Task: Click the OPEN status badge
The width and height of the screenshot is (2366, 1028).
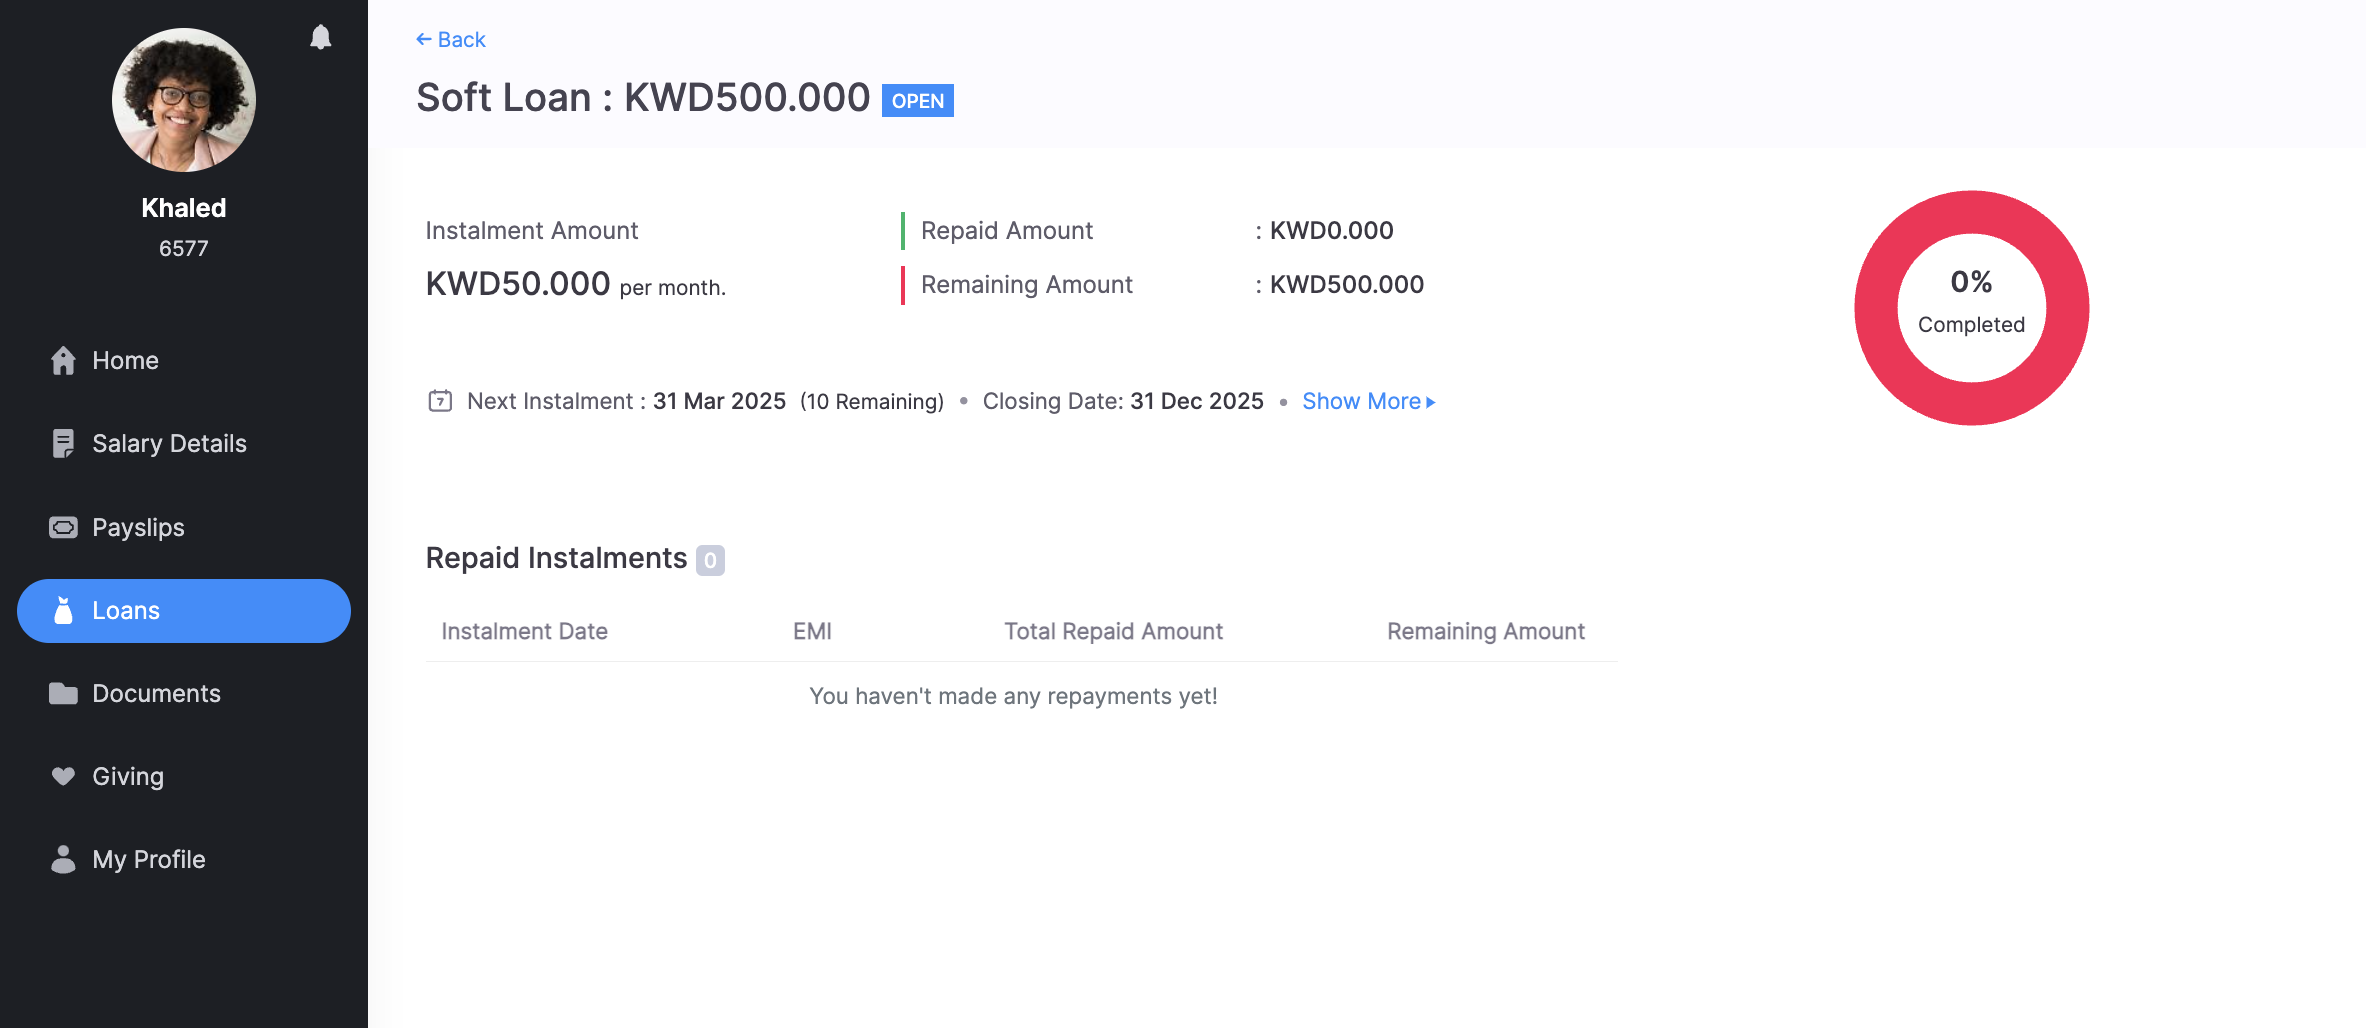Action: pos(917,100)
